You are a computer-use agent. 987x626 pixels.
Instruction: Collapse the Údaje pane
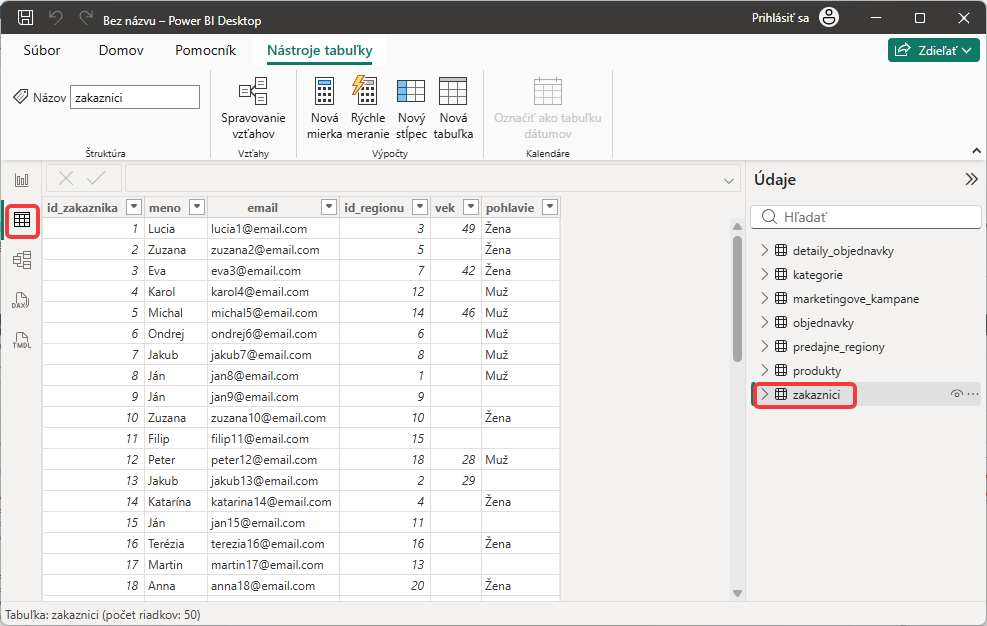971,179
